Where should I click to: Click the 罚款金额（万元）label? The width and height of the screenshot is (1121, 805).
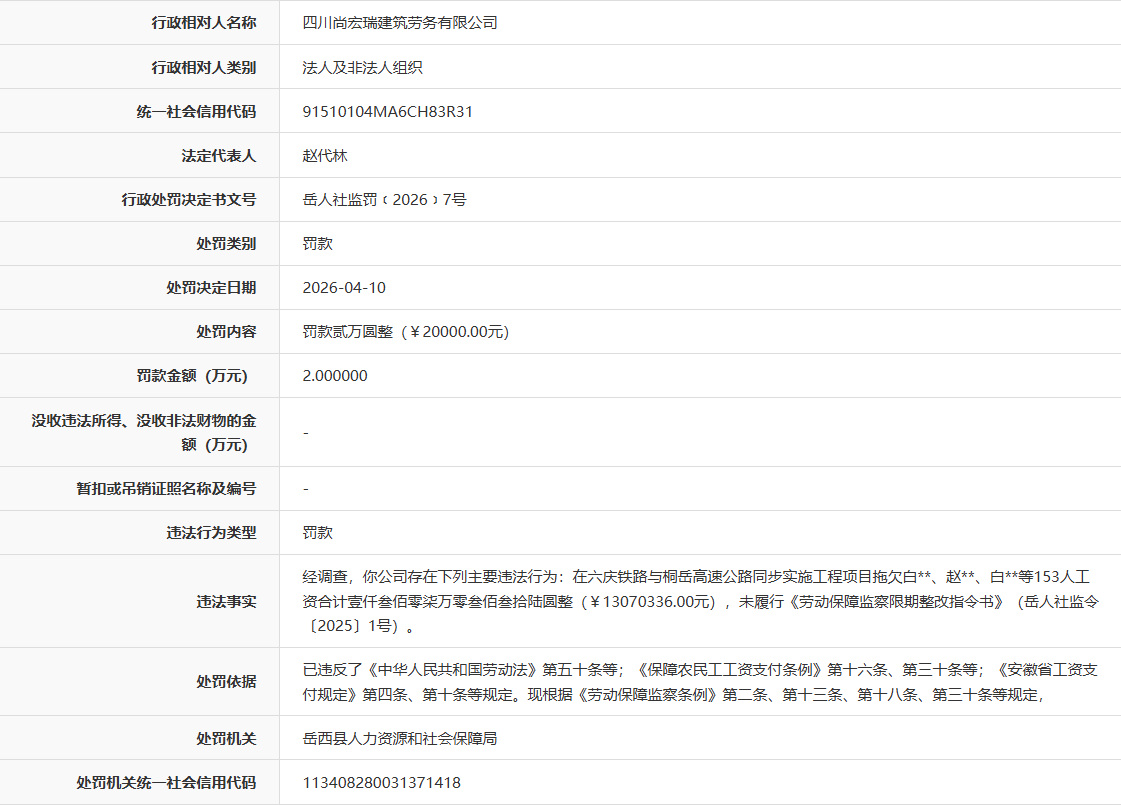193,376
